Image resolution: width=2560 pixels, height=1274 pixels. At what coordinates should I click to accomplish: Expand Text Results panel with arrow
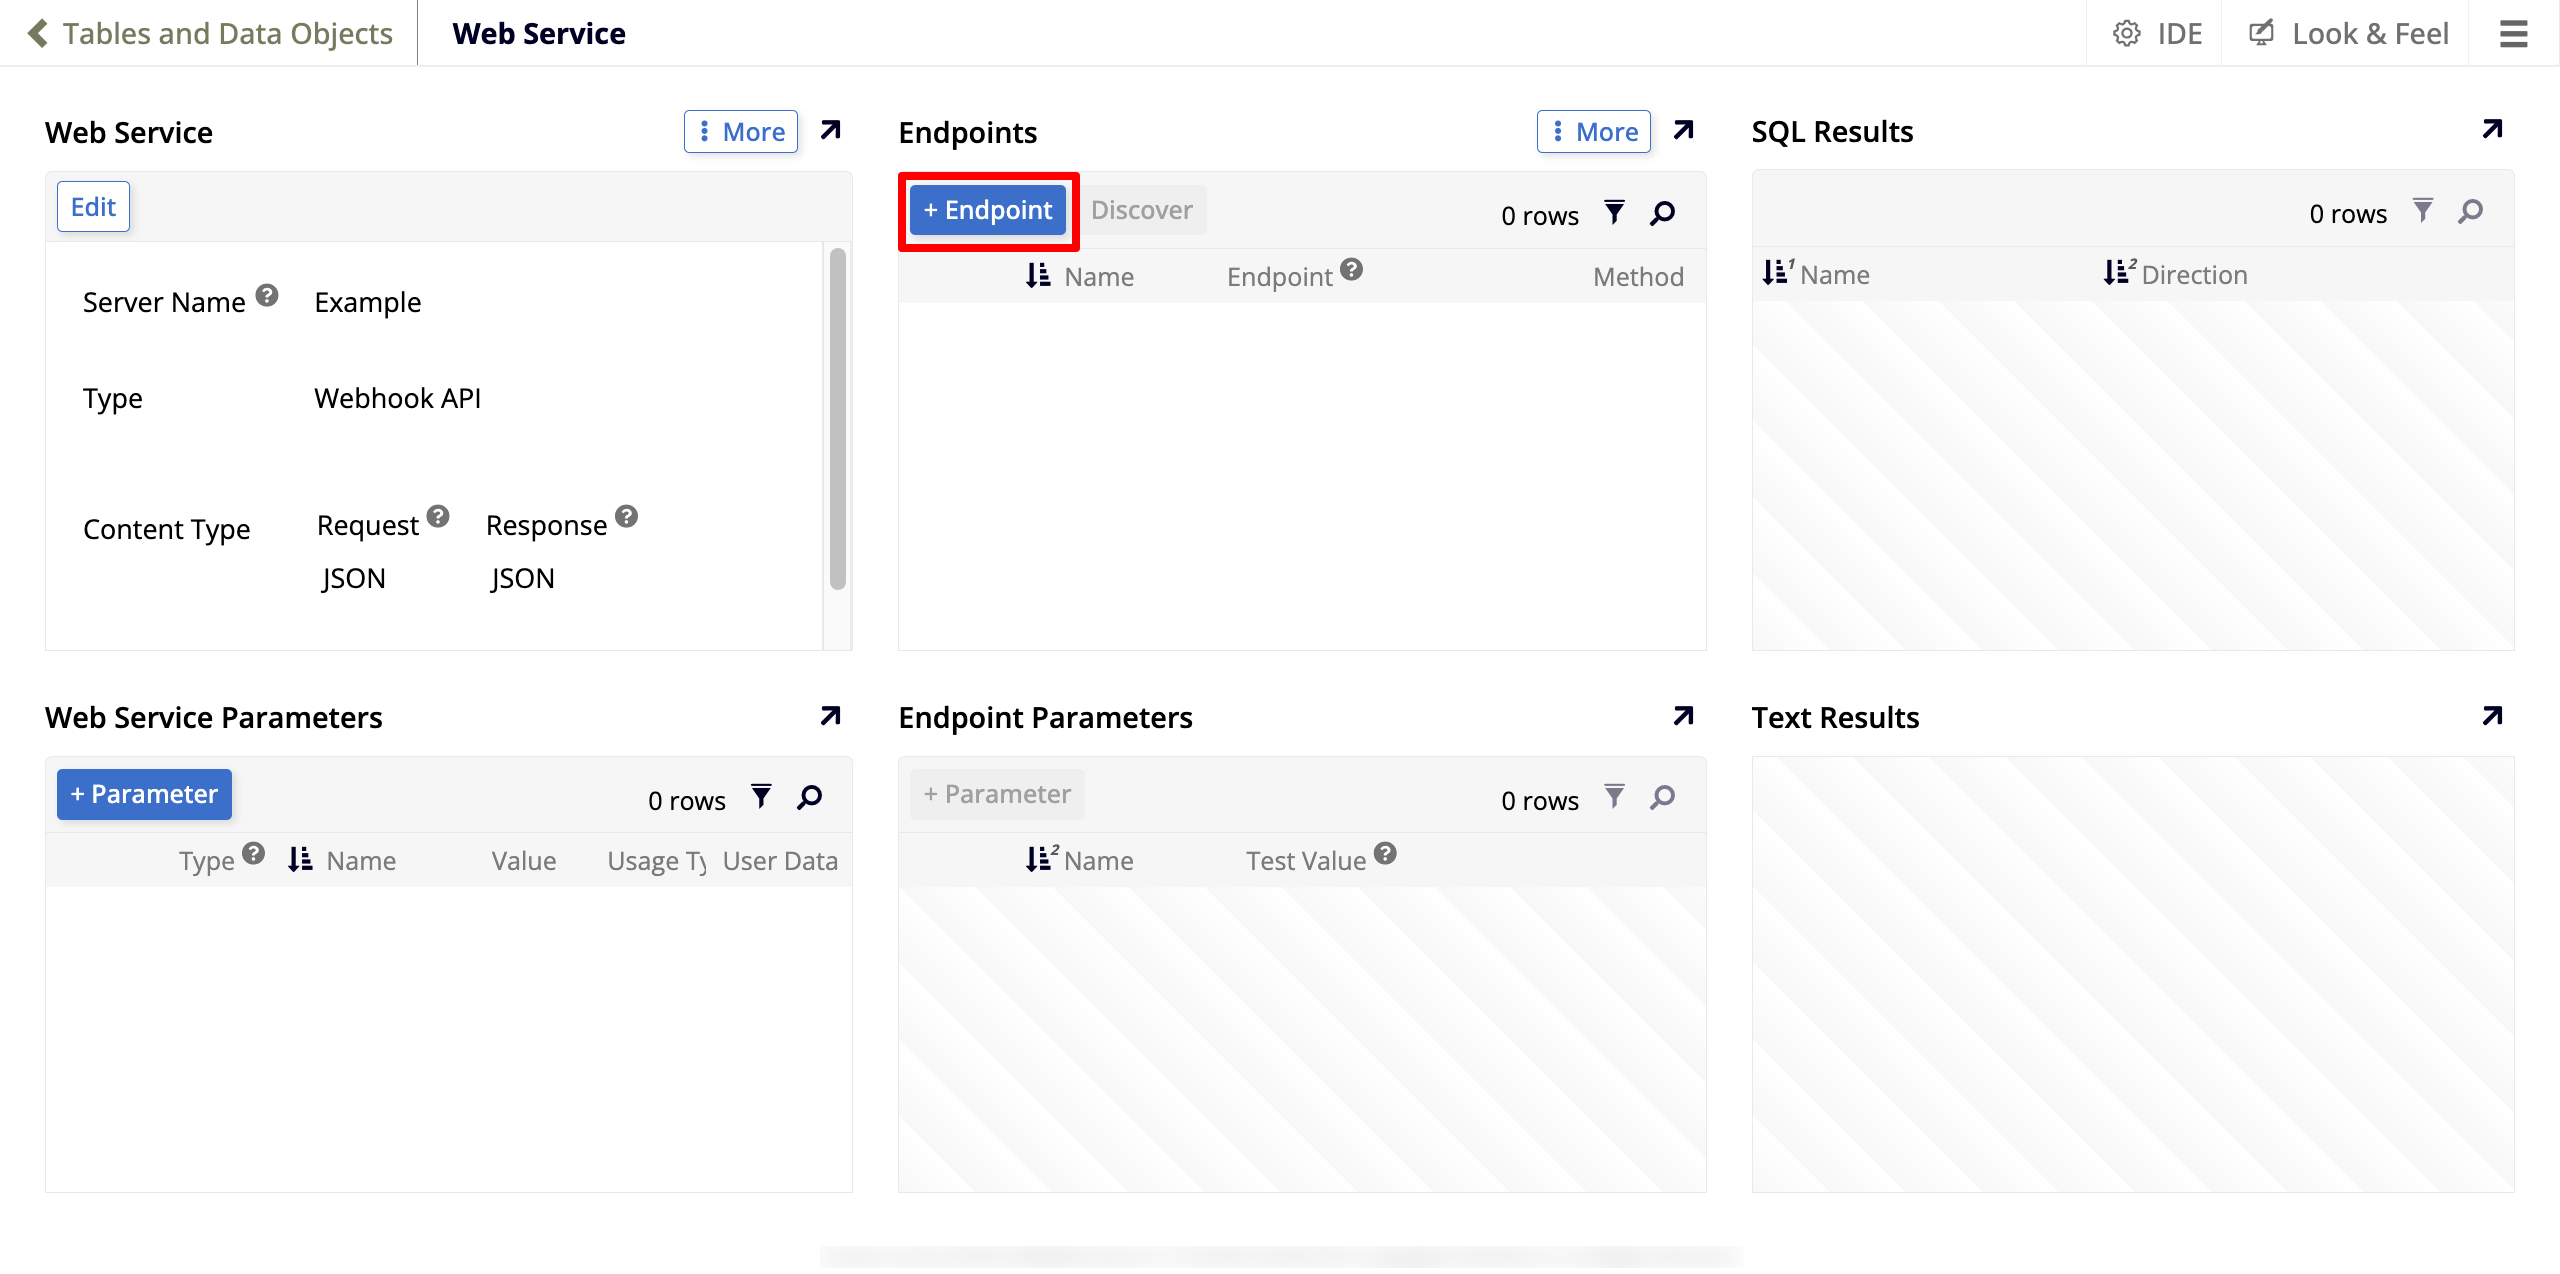pyautogui.click(x=2492, y=716)
